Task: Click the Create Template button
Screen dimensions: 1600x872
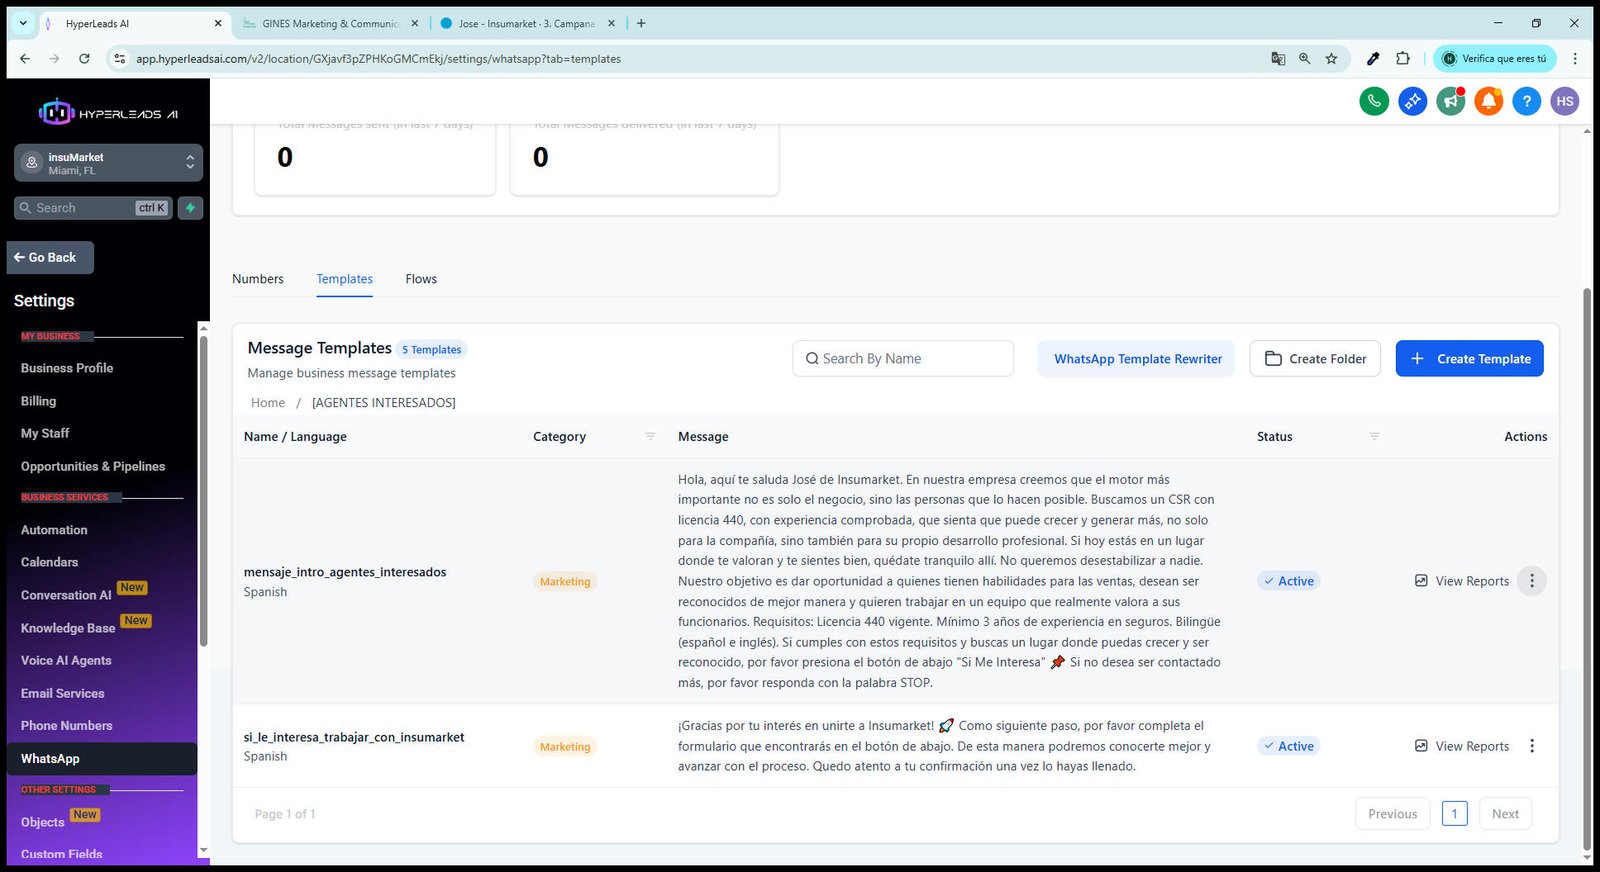Action: pyautogui.click(x=1469, y=359)
